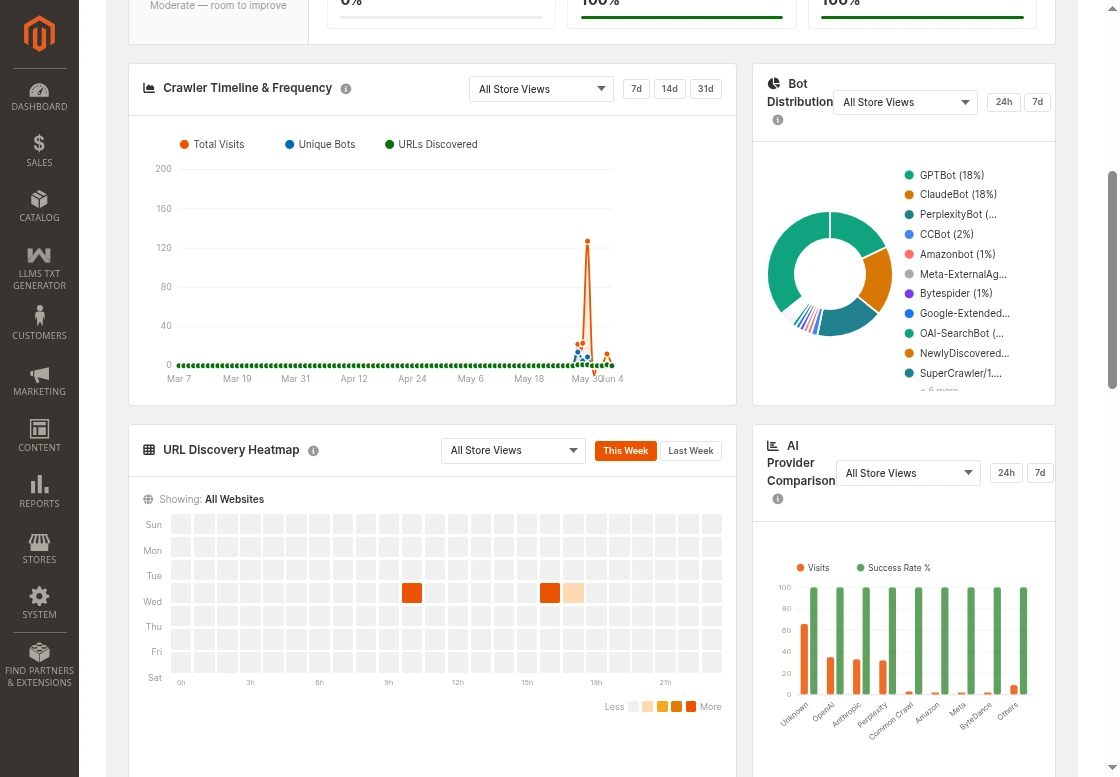Click the URL Discovery Heatmap grid icon

tap(149, 450)
